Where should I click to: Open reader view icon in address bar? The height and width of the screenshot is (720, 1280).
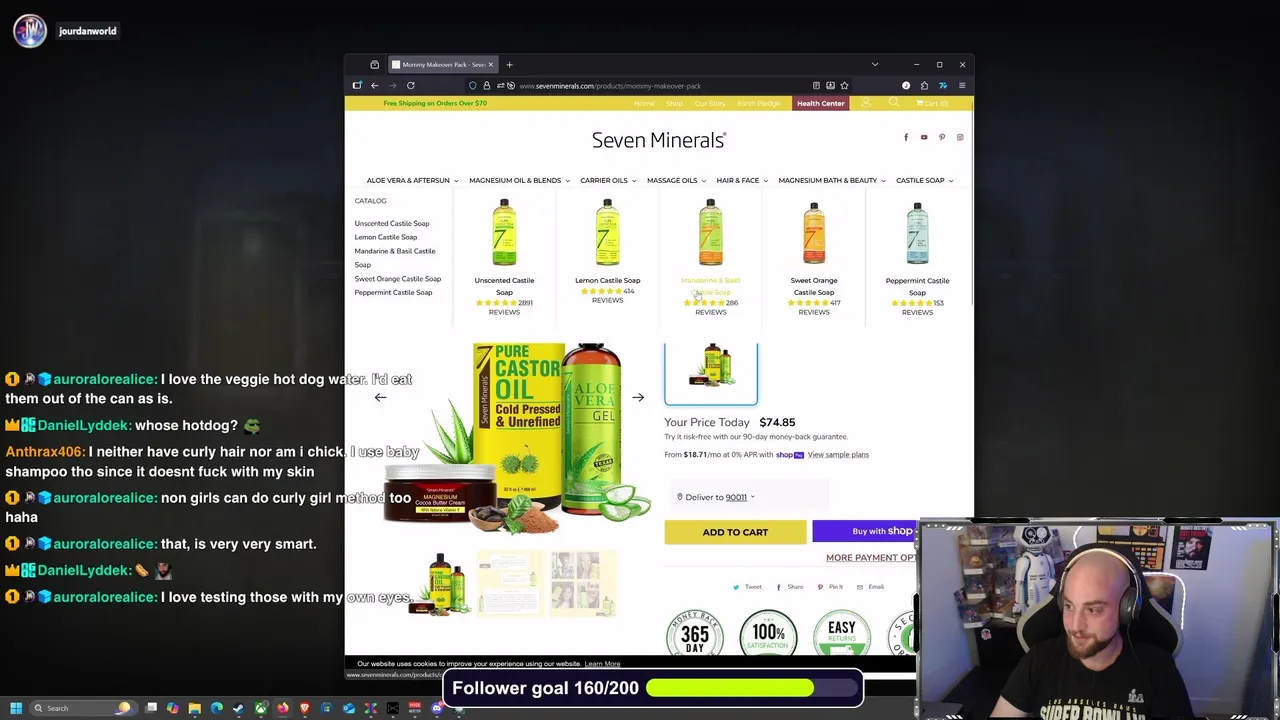[816, 86]
